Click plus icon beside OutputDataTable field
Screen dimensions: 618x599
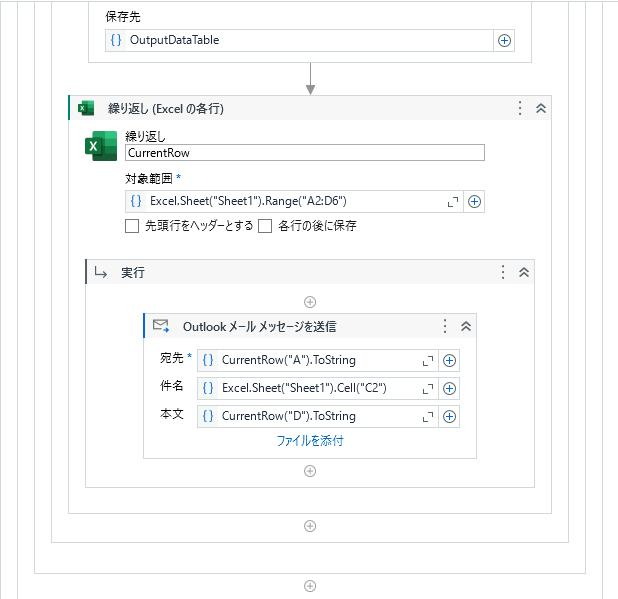click(x=504, y=40)
